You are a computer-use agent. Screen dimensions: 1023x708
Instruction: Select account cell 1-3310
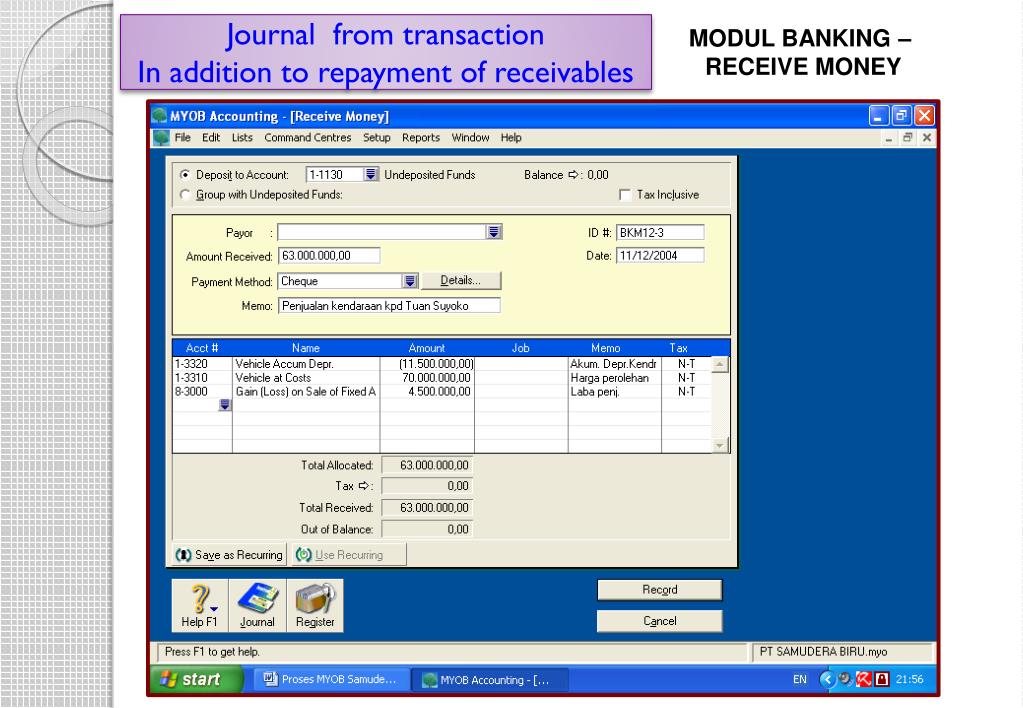click(x=202, y=378)
